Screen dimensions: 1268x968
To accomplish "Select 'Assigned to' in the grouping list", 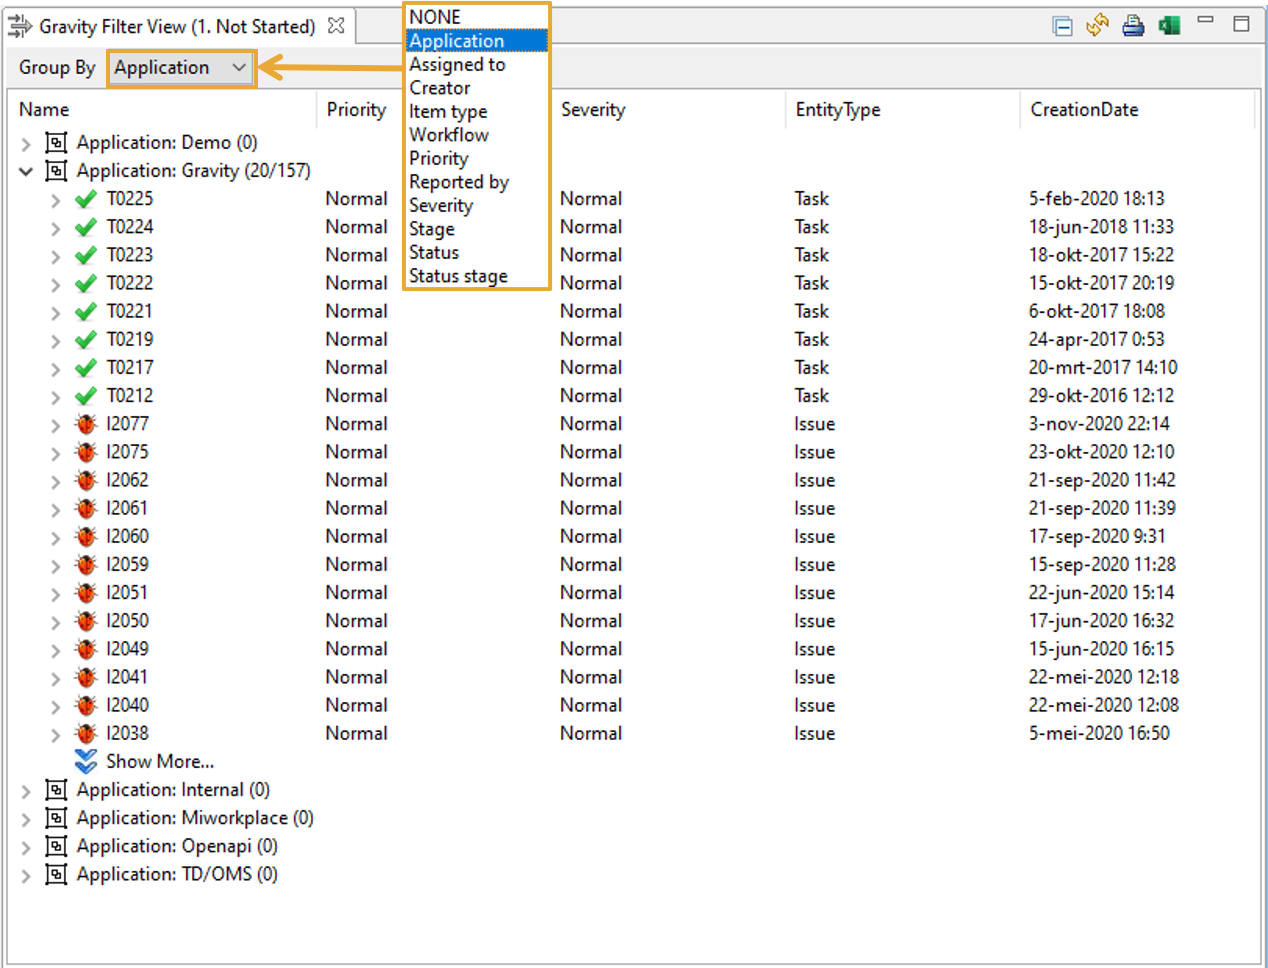I will tap(457, 65).
